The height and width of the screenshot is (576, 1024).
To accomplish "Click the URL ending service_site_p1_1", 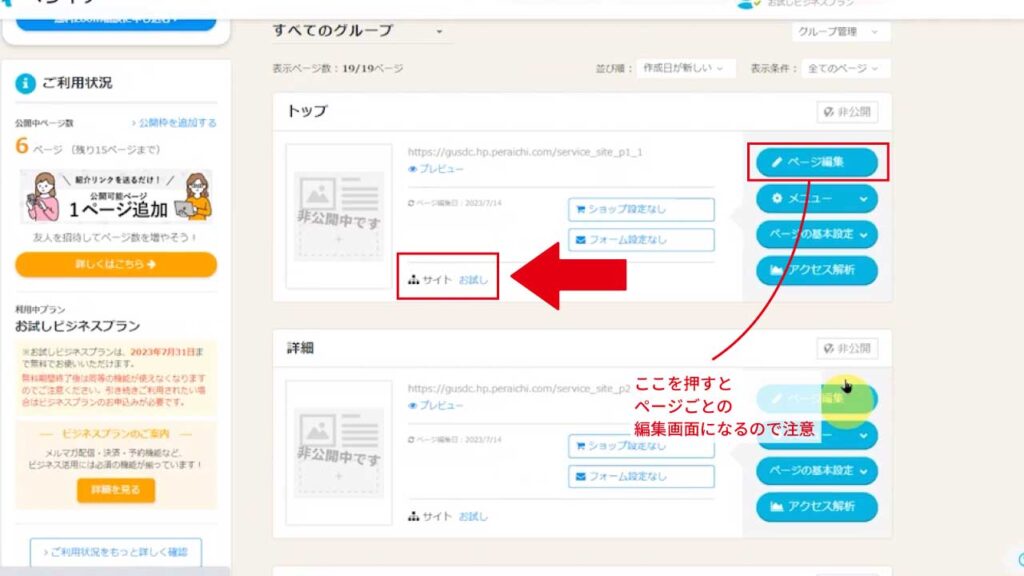I will coord(525,152).
